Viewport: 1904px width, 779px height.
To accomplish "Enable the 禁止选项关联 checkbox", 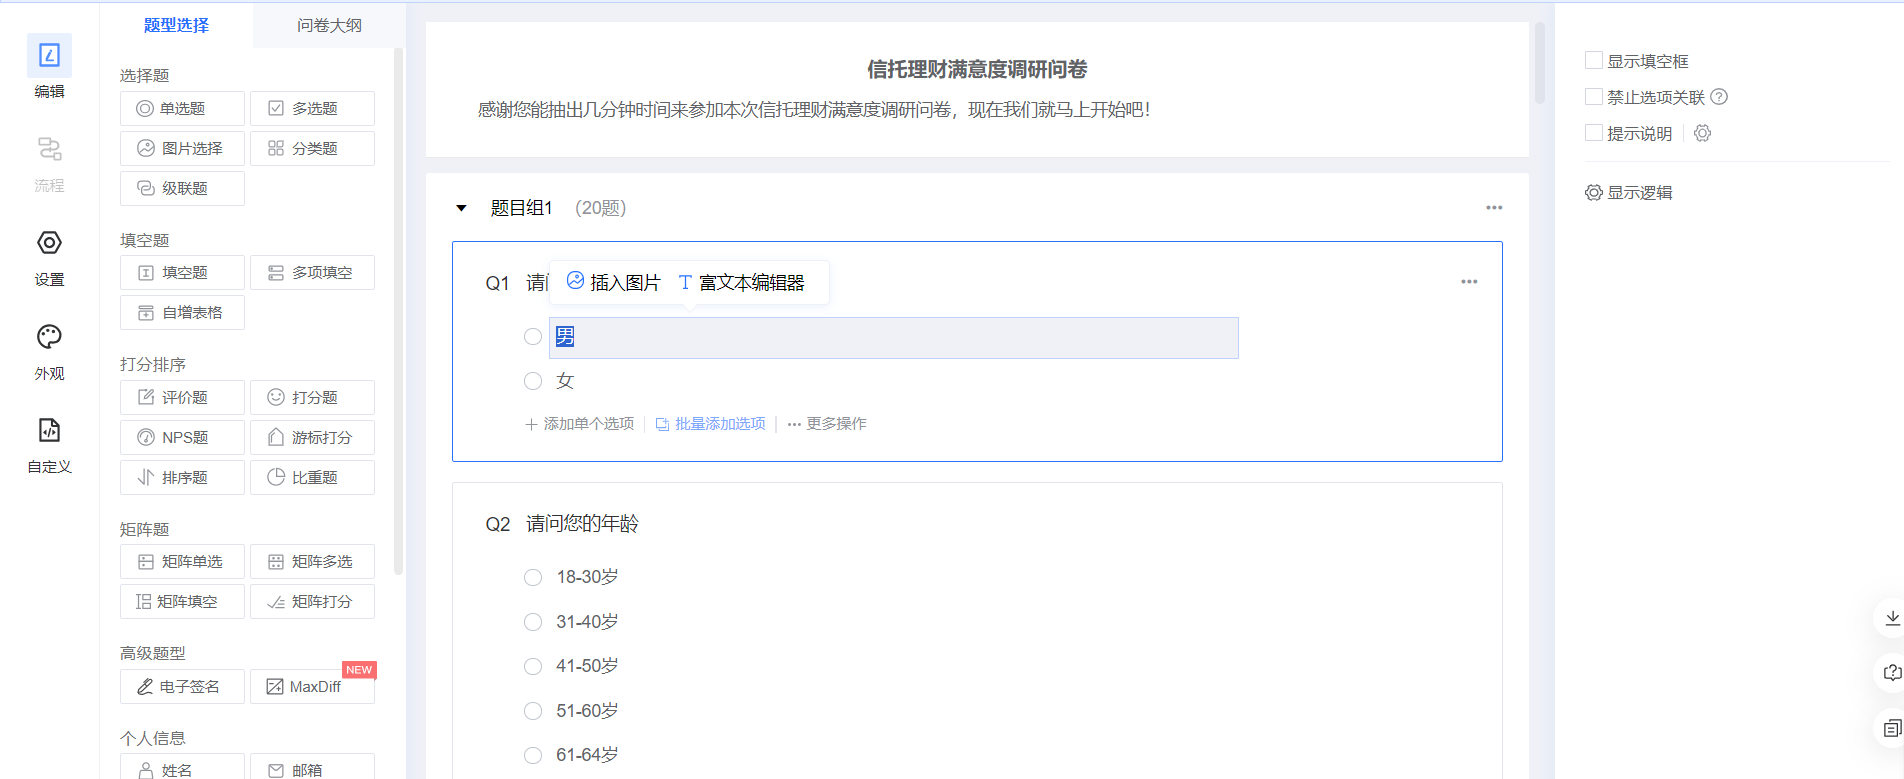I will pyautogui.click(x=1594, y=96).
